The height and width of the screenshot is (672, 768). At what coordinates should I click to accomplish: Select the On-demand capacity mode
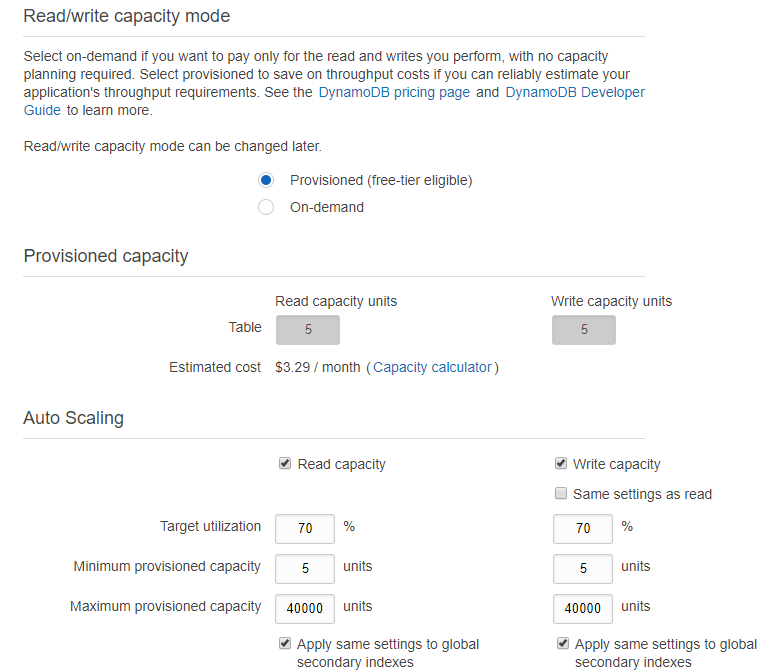coord(266,207)
